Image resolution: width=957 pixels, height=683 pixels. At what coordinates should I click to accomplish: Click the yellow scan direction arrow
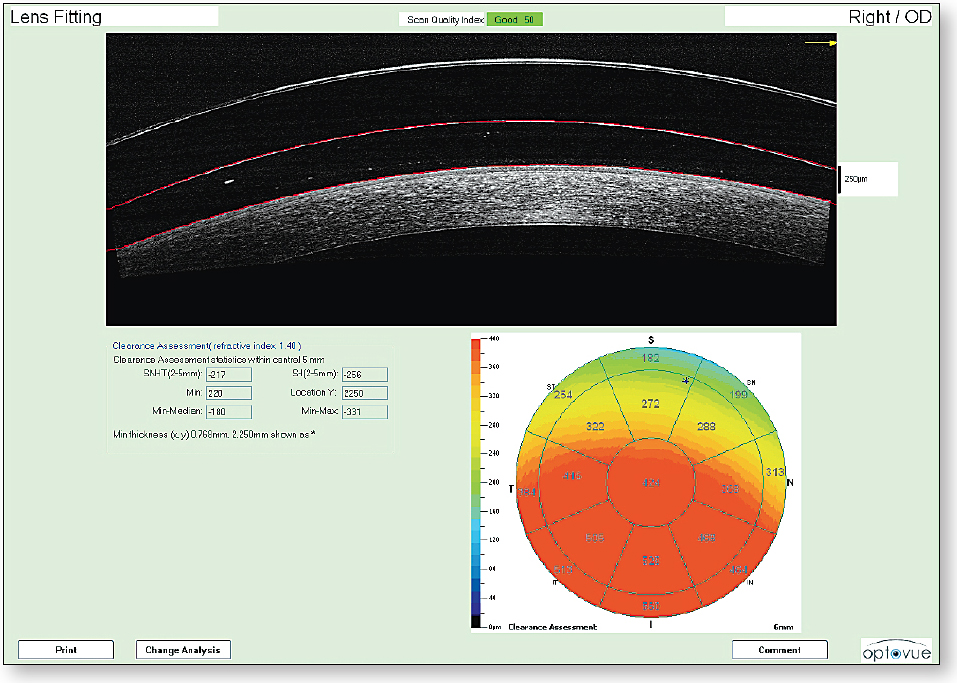[x=822, y=45]
